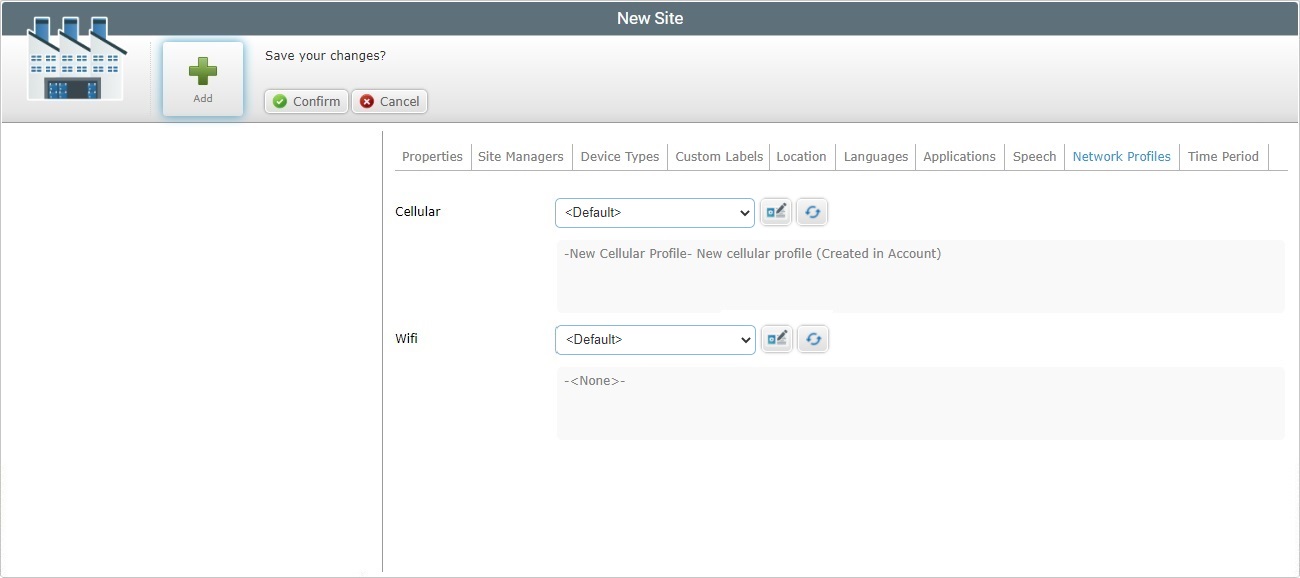
Task: Switch to the Speech tab
Action: [x=1034, y=156]
